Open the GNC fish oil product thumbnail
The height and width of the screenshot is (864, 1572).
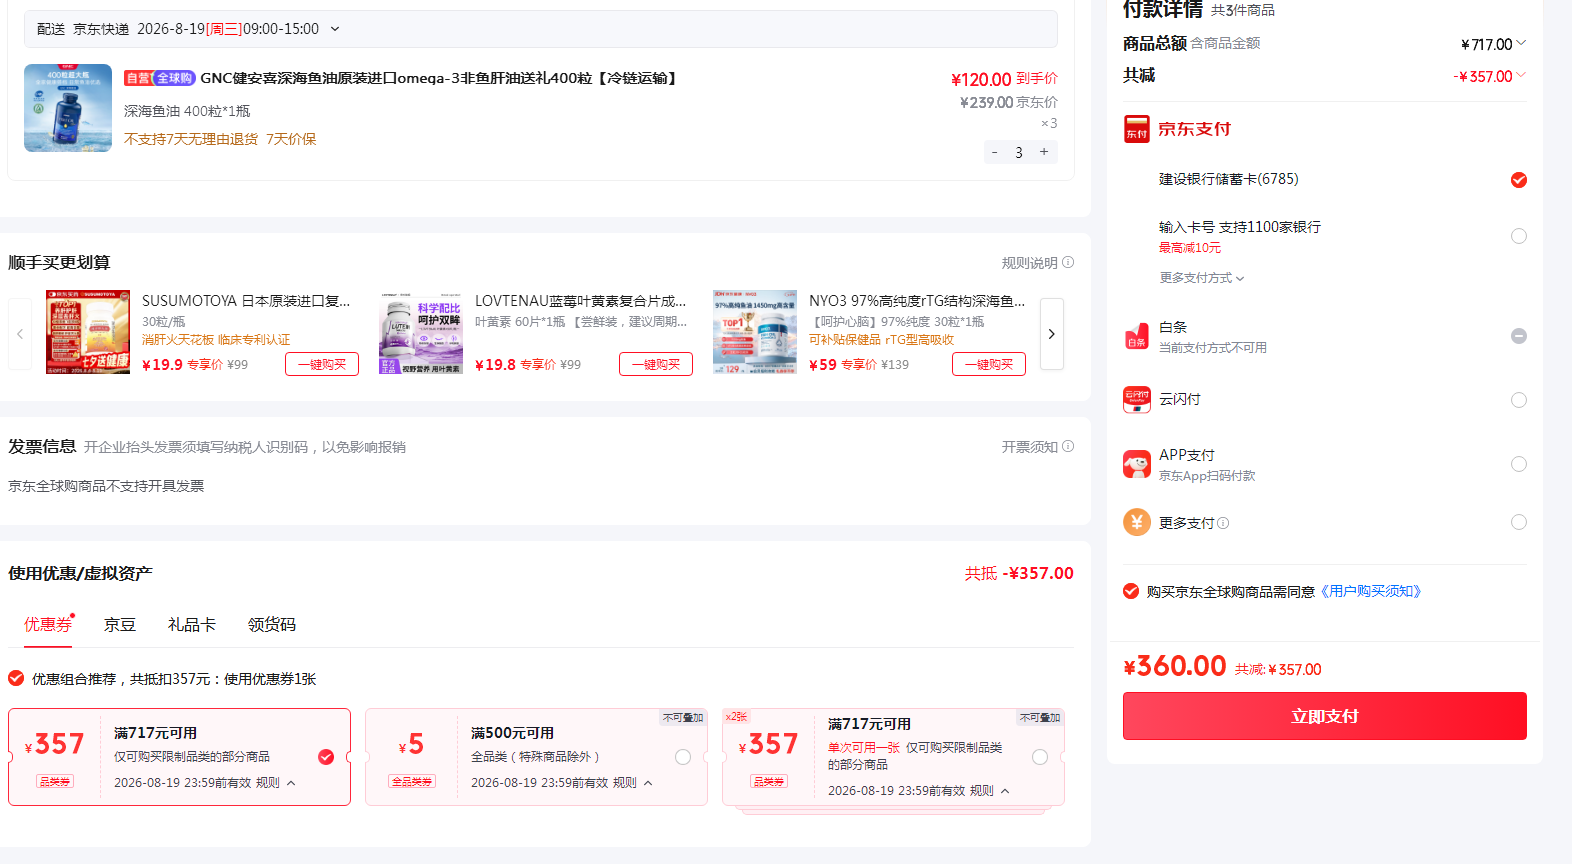(68, 108)
